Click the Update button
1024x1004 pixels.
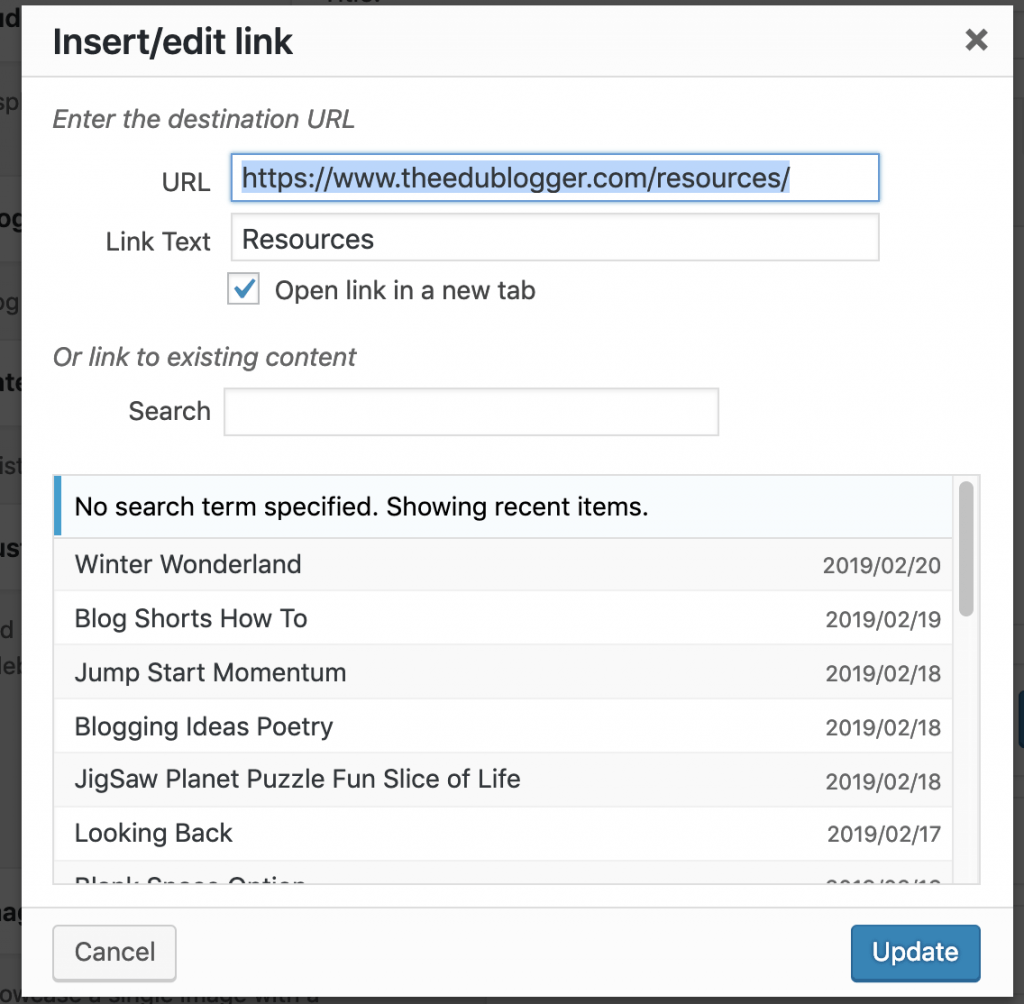pos(915,952)
